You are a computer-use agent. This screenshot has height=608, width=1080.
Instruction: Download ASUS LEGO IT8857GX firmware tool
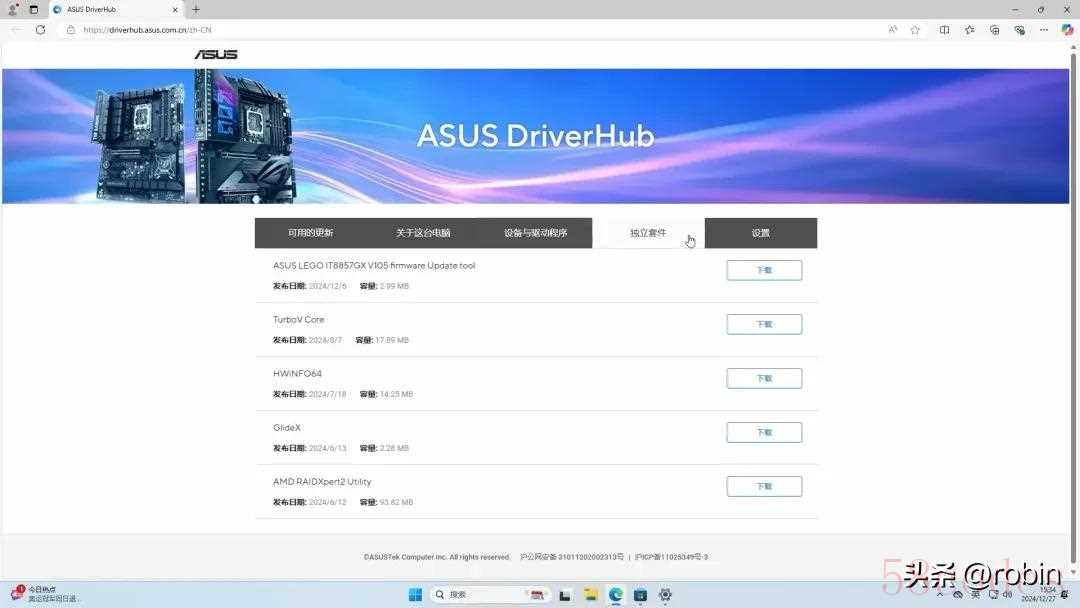764,270
